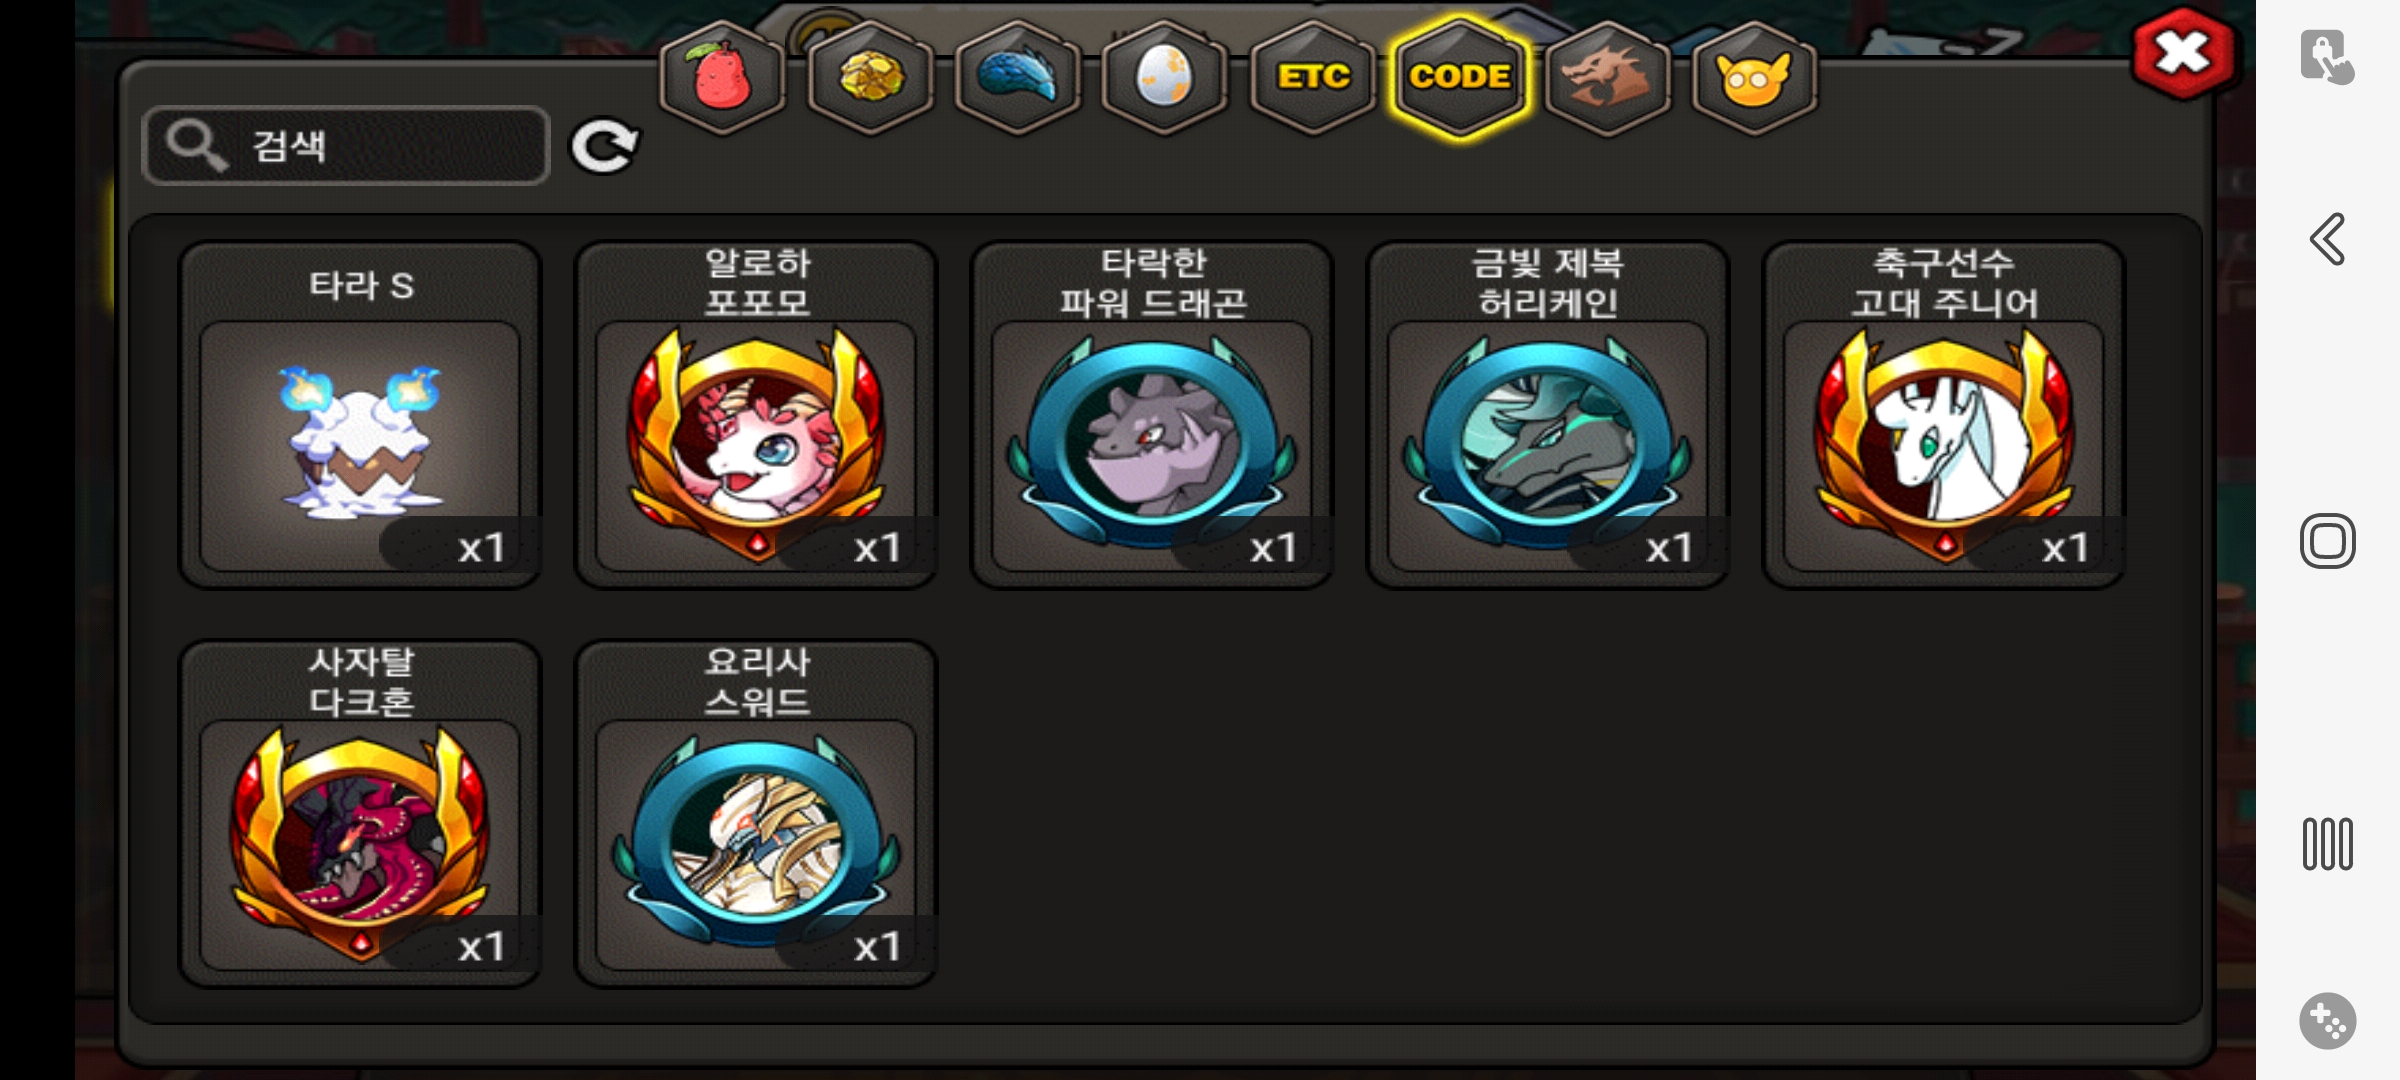
Task: Select the 알로하 포포모 item
Action: [756, 415]
